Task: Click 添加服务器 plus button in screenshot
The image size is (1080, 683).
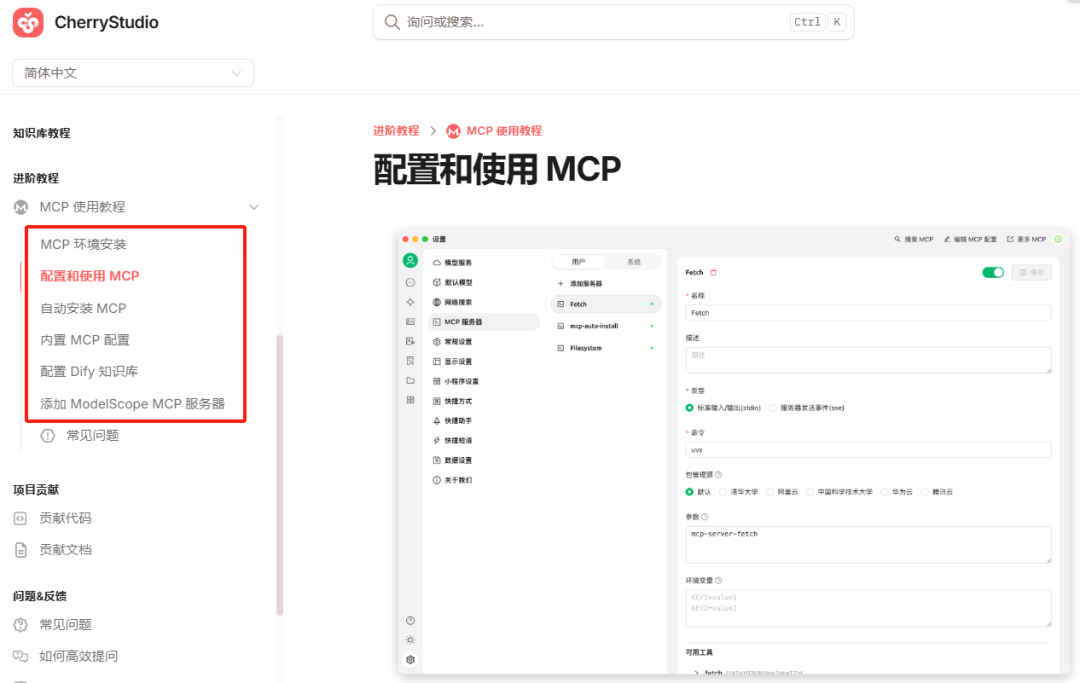Action: pyautogui.click(x=579, y=284)
